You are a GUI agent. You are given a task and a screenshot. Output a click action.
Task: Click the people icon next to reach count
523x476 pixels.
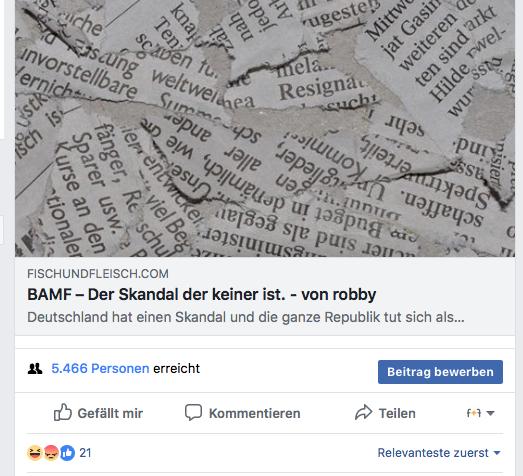click(35, 369)
